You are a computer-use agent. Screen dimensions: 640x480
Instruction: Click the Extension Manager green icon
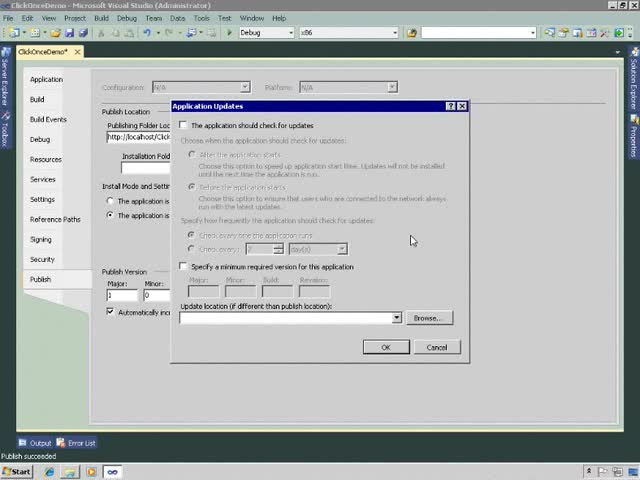619,33
